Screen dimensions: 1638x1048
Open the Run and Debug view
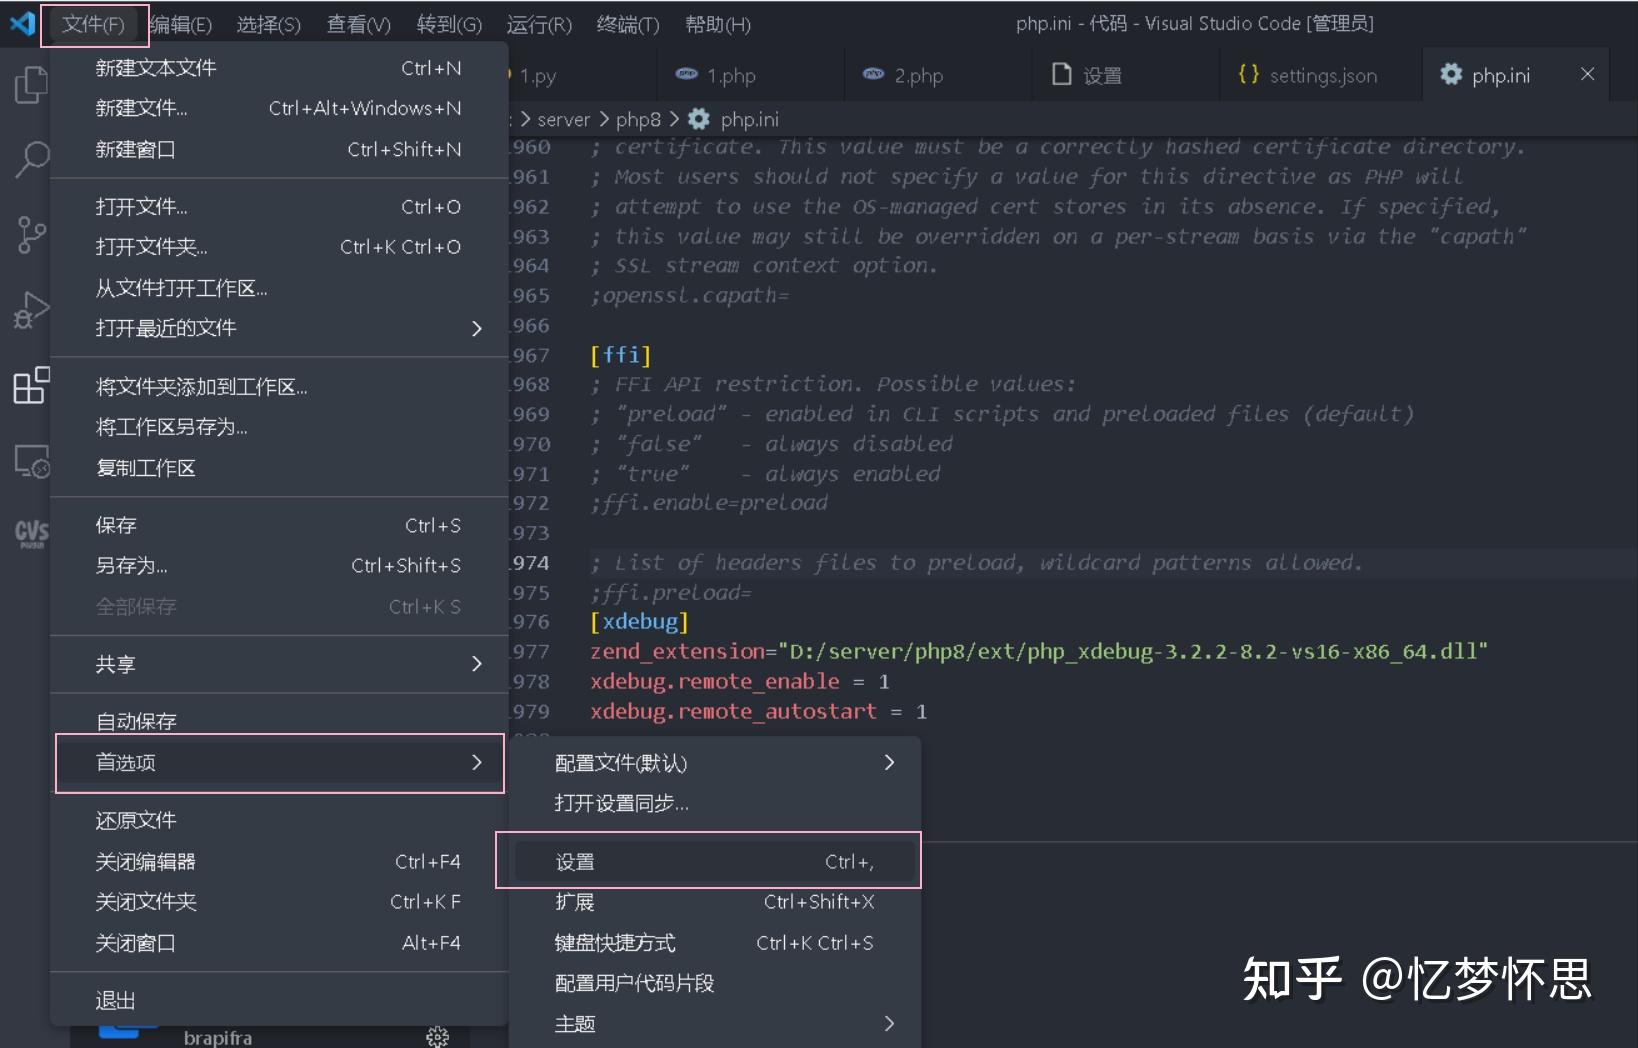(30, 310)
